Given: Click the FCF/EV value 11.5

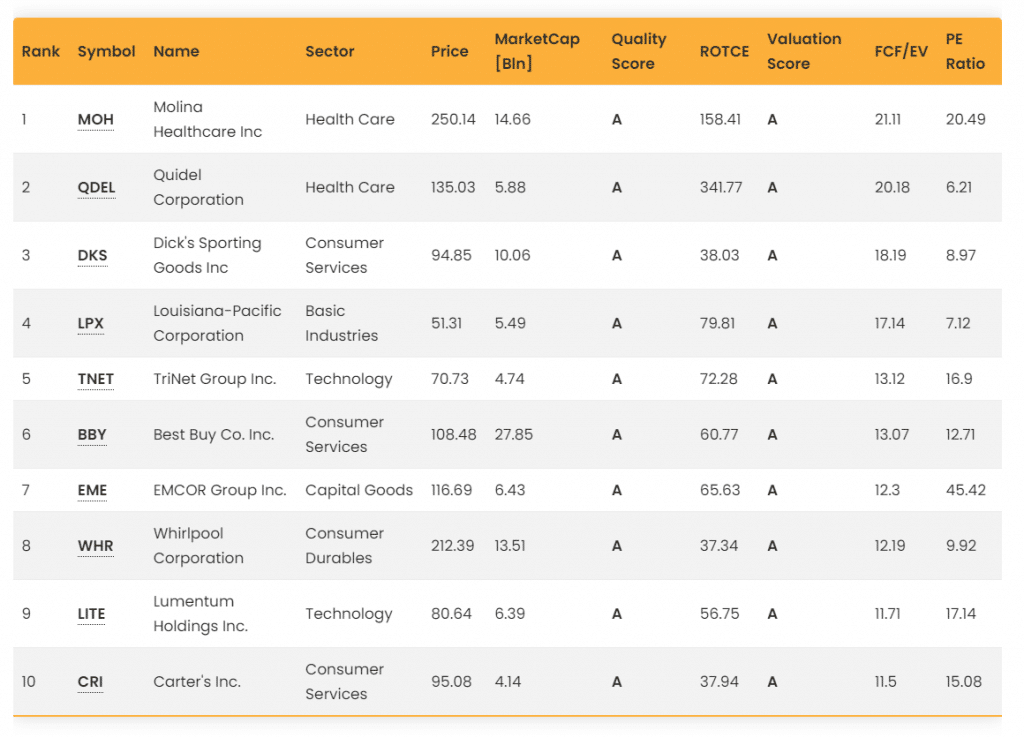Looking at the screenshot, I should click(885, 681).
